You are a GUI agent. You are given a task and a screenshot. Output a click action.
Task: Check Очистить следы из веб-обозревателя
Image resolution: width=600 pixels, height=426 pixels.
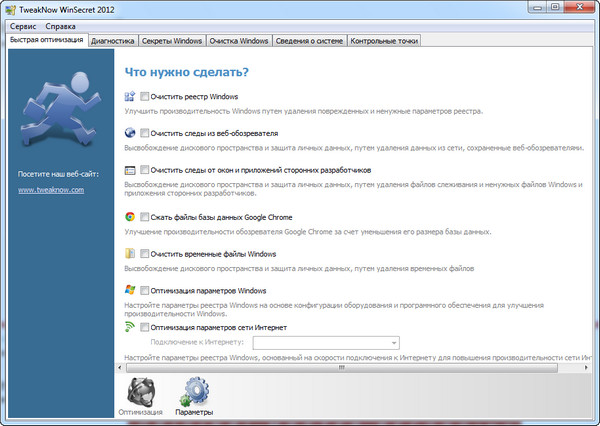click(x=144, y=133)
